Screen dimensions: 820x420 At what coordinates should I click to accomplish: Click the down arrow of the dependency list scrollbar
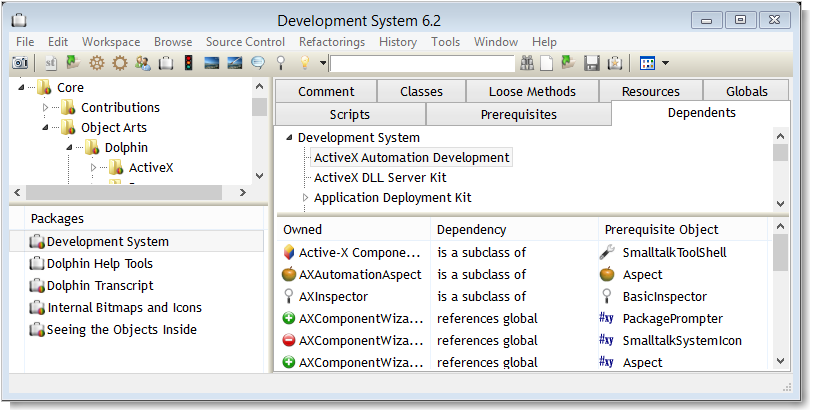[781, 361]
